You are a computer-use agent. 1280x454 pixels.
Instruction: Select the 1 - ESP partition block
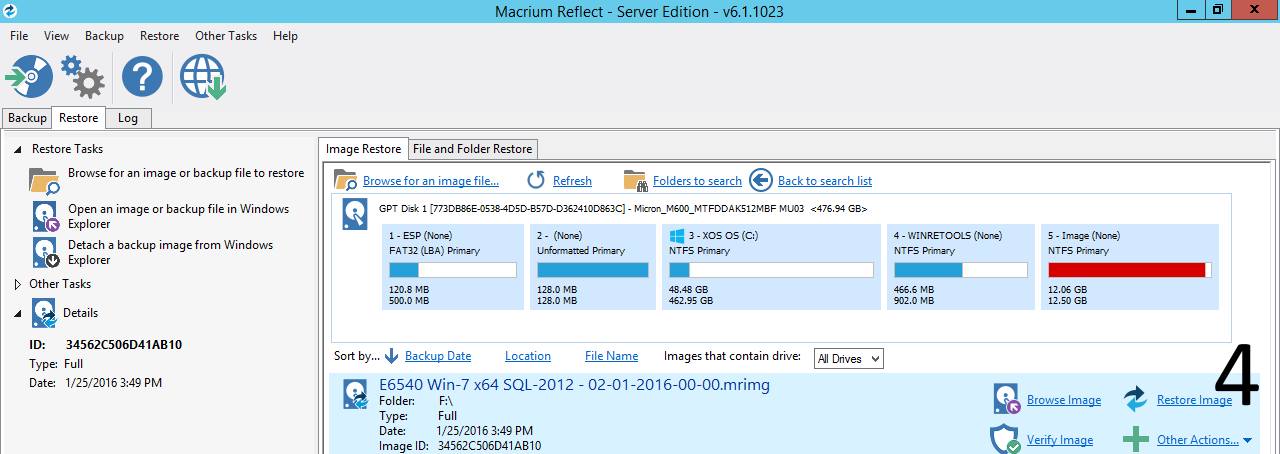click(453, 266)
